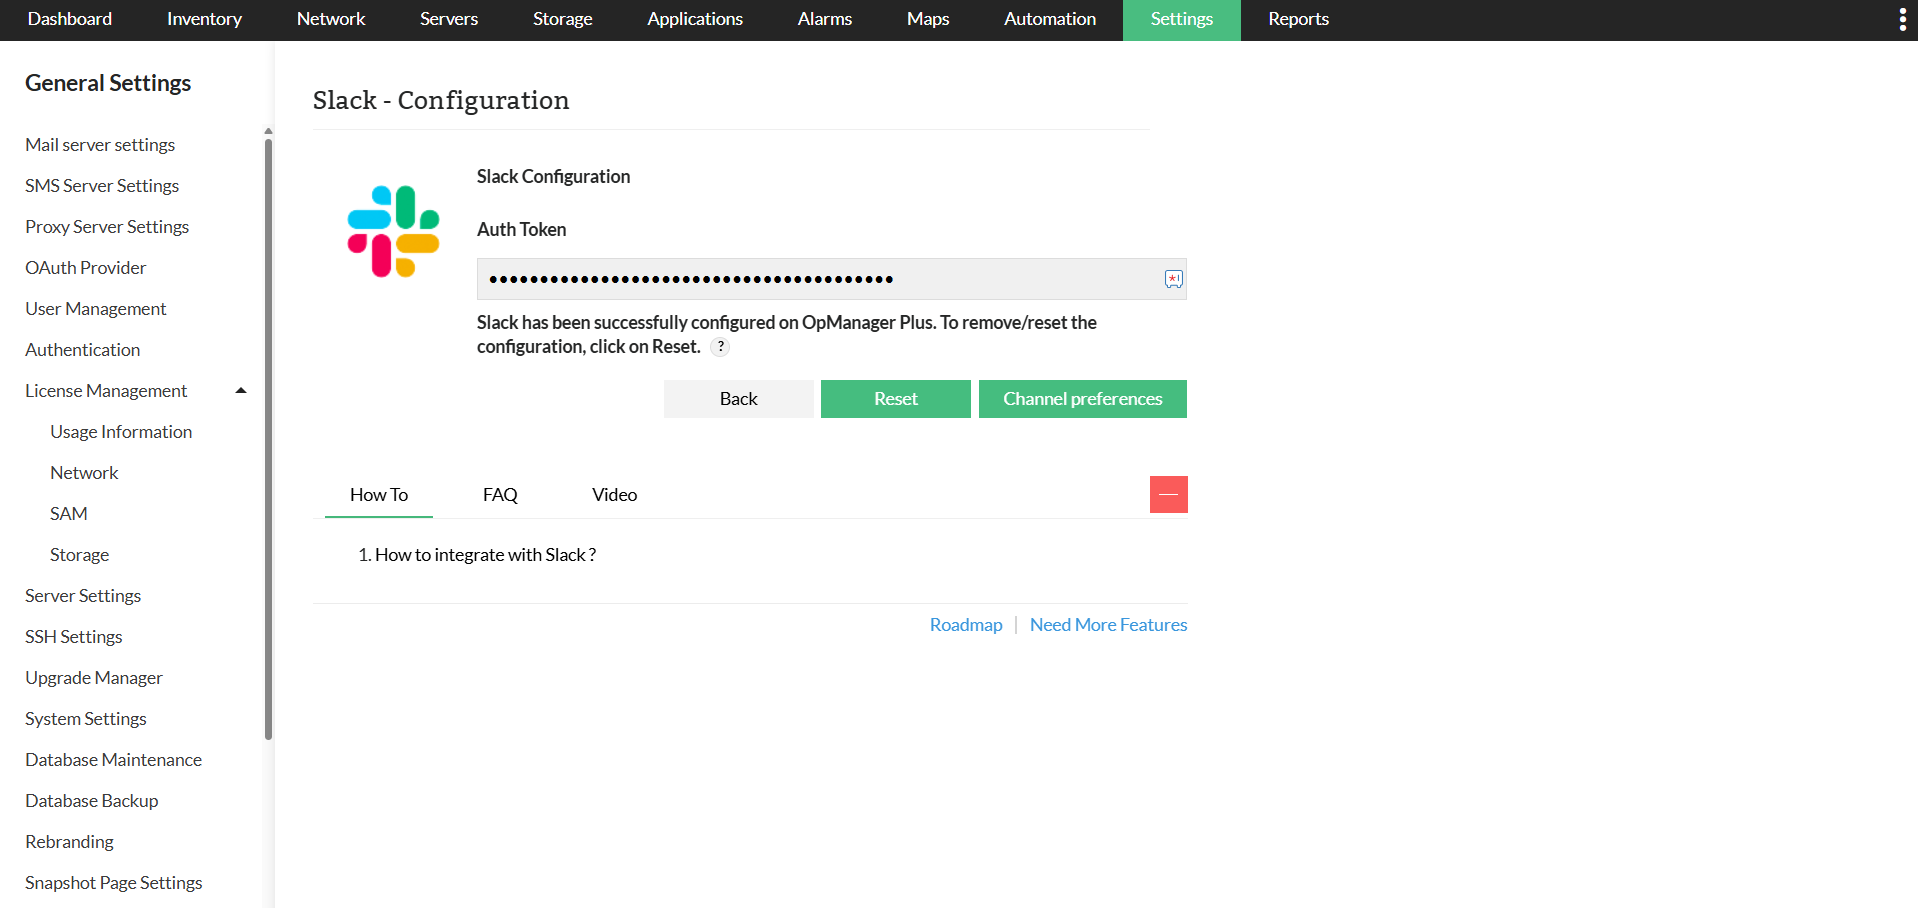Collapse the help panel with red minus button
This screenshot has height=908, width=1918.
coord(1168,494)
